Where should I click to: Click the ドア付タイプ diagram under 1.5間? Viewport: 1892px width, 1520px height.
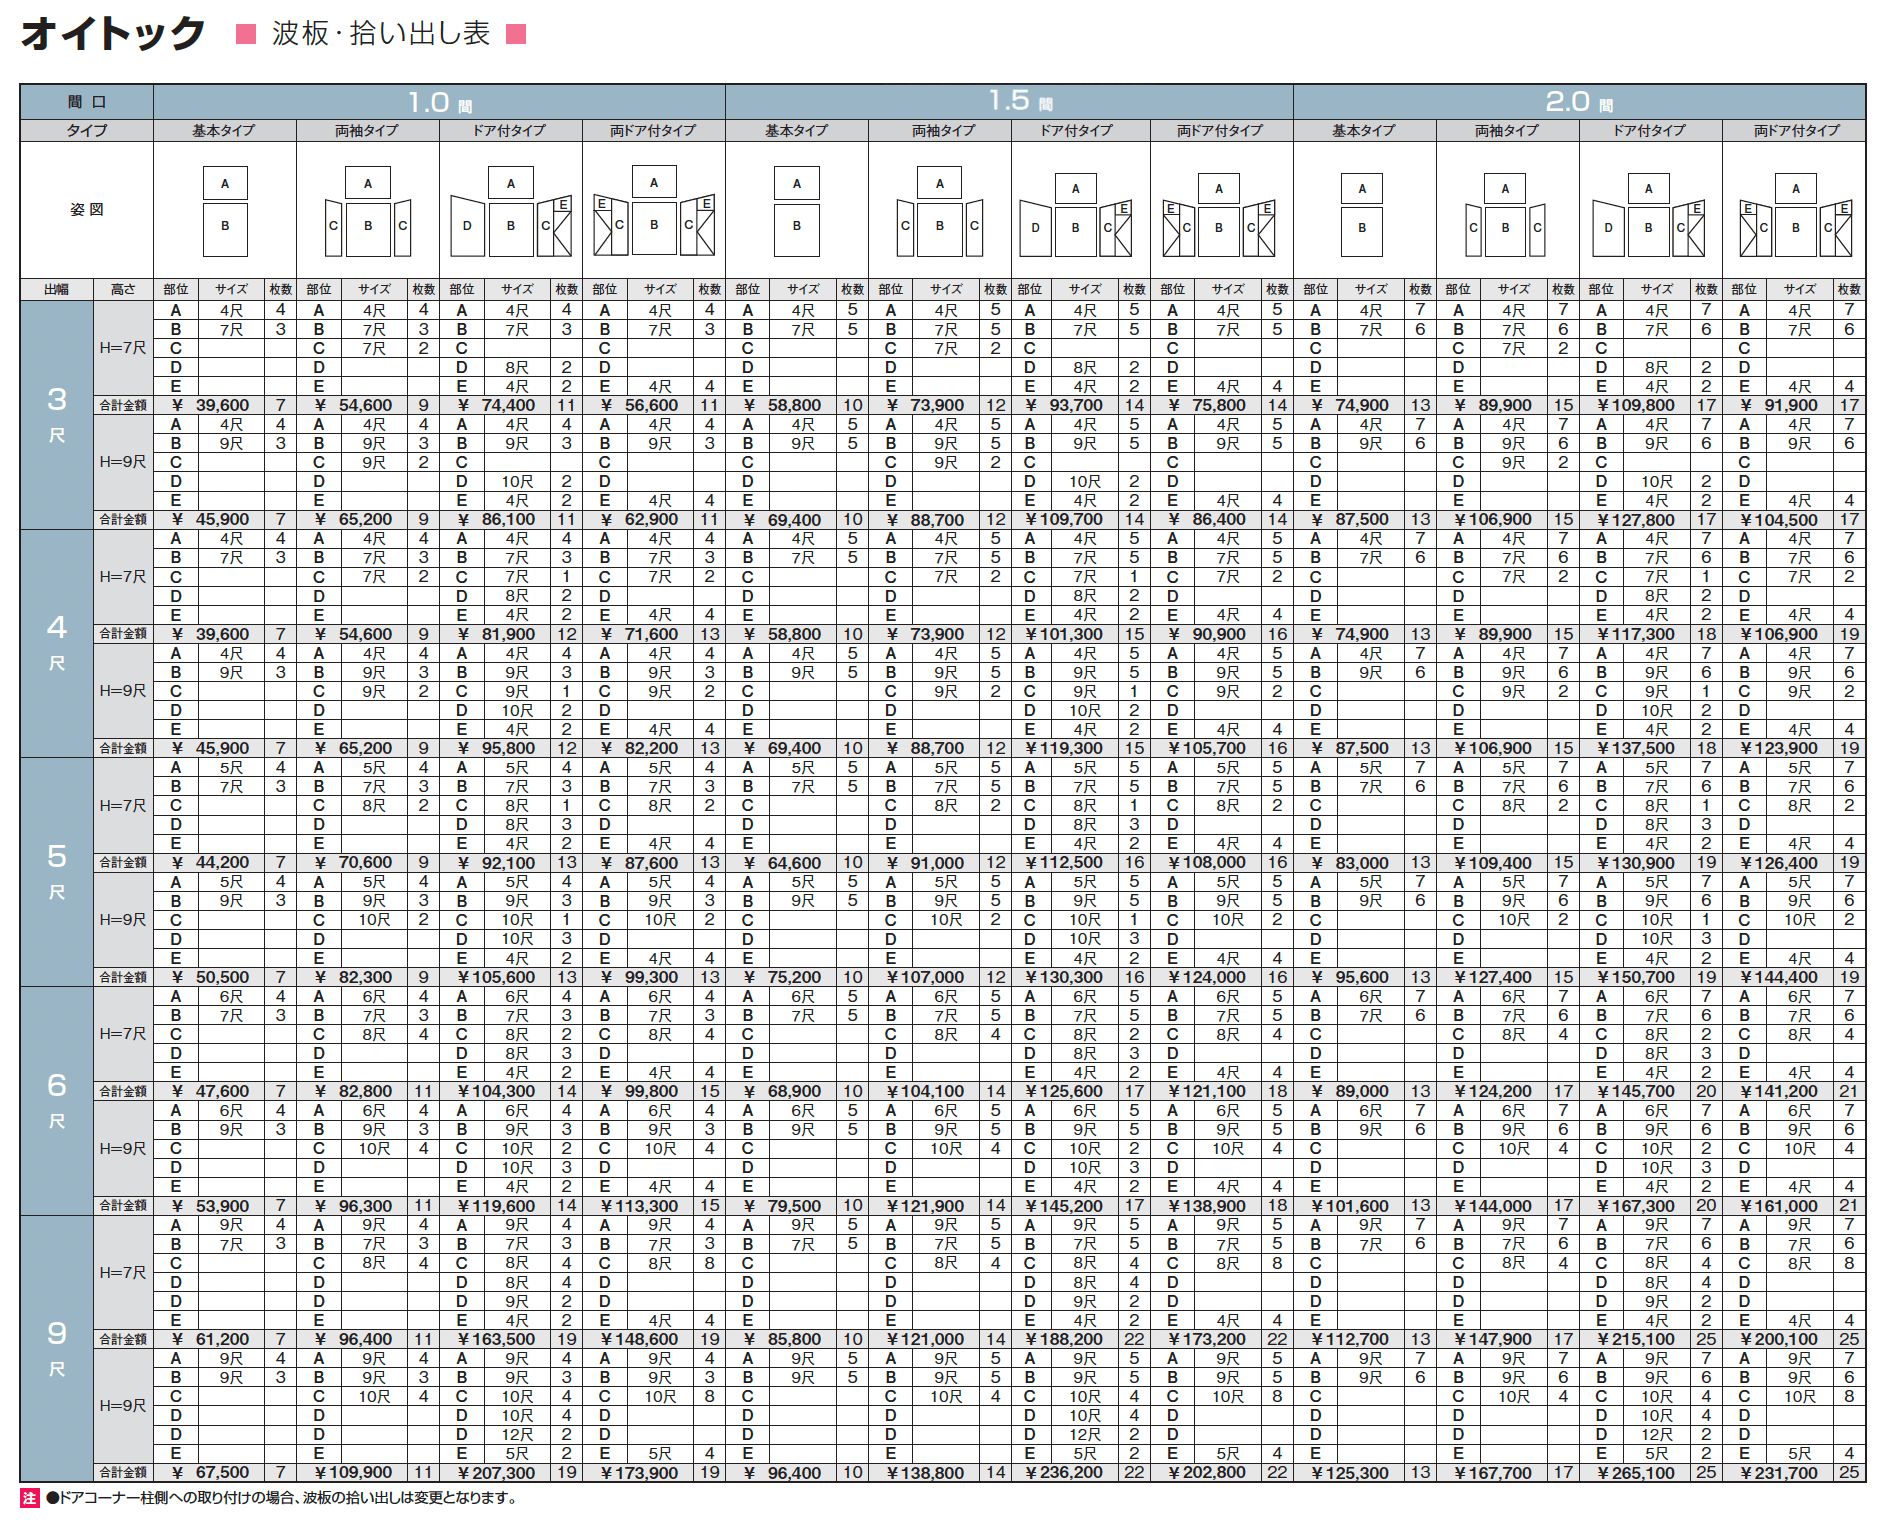point(1075,212)
